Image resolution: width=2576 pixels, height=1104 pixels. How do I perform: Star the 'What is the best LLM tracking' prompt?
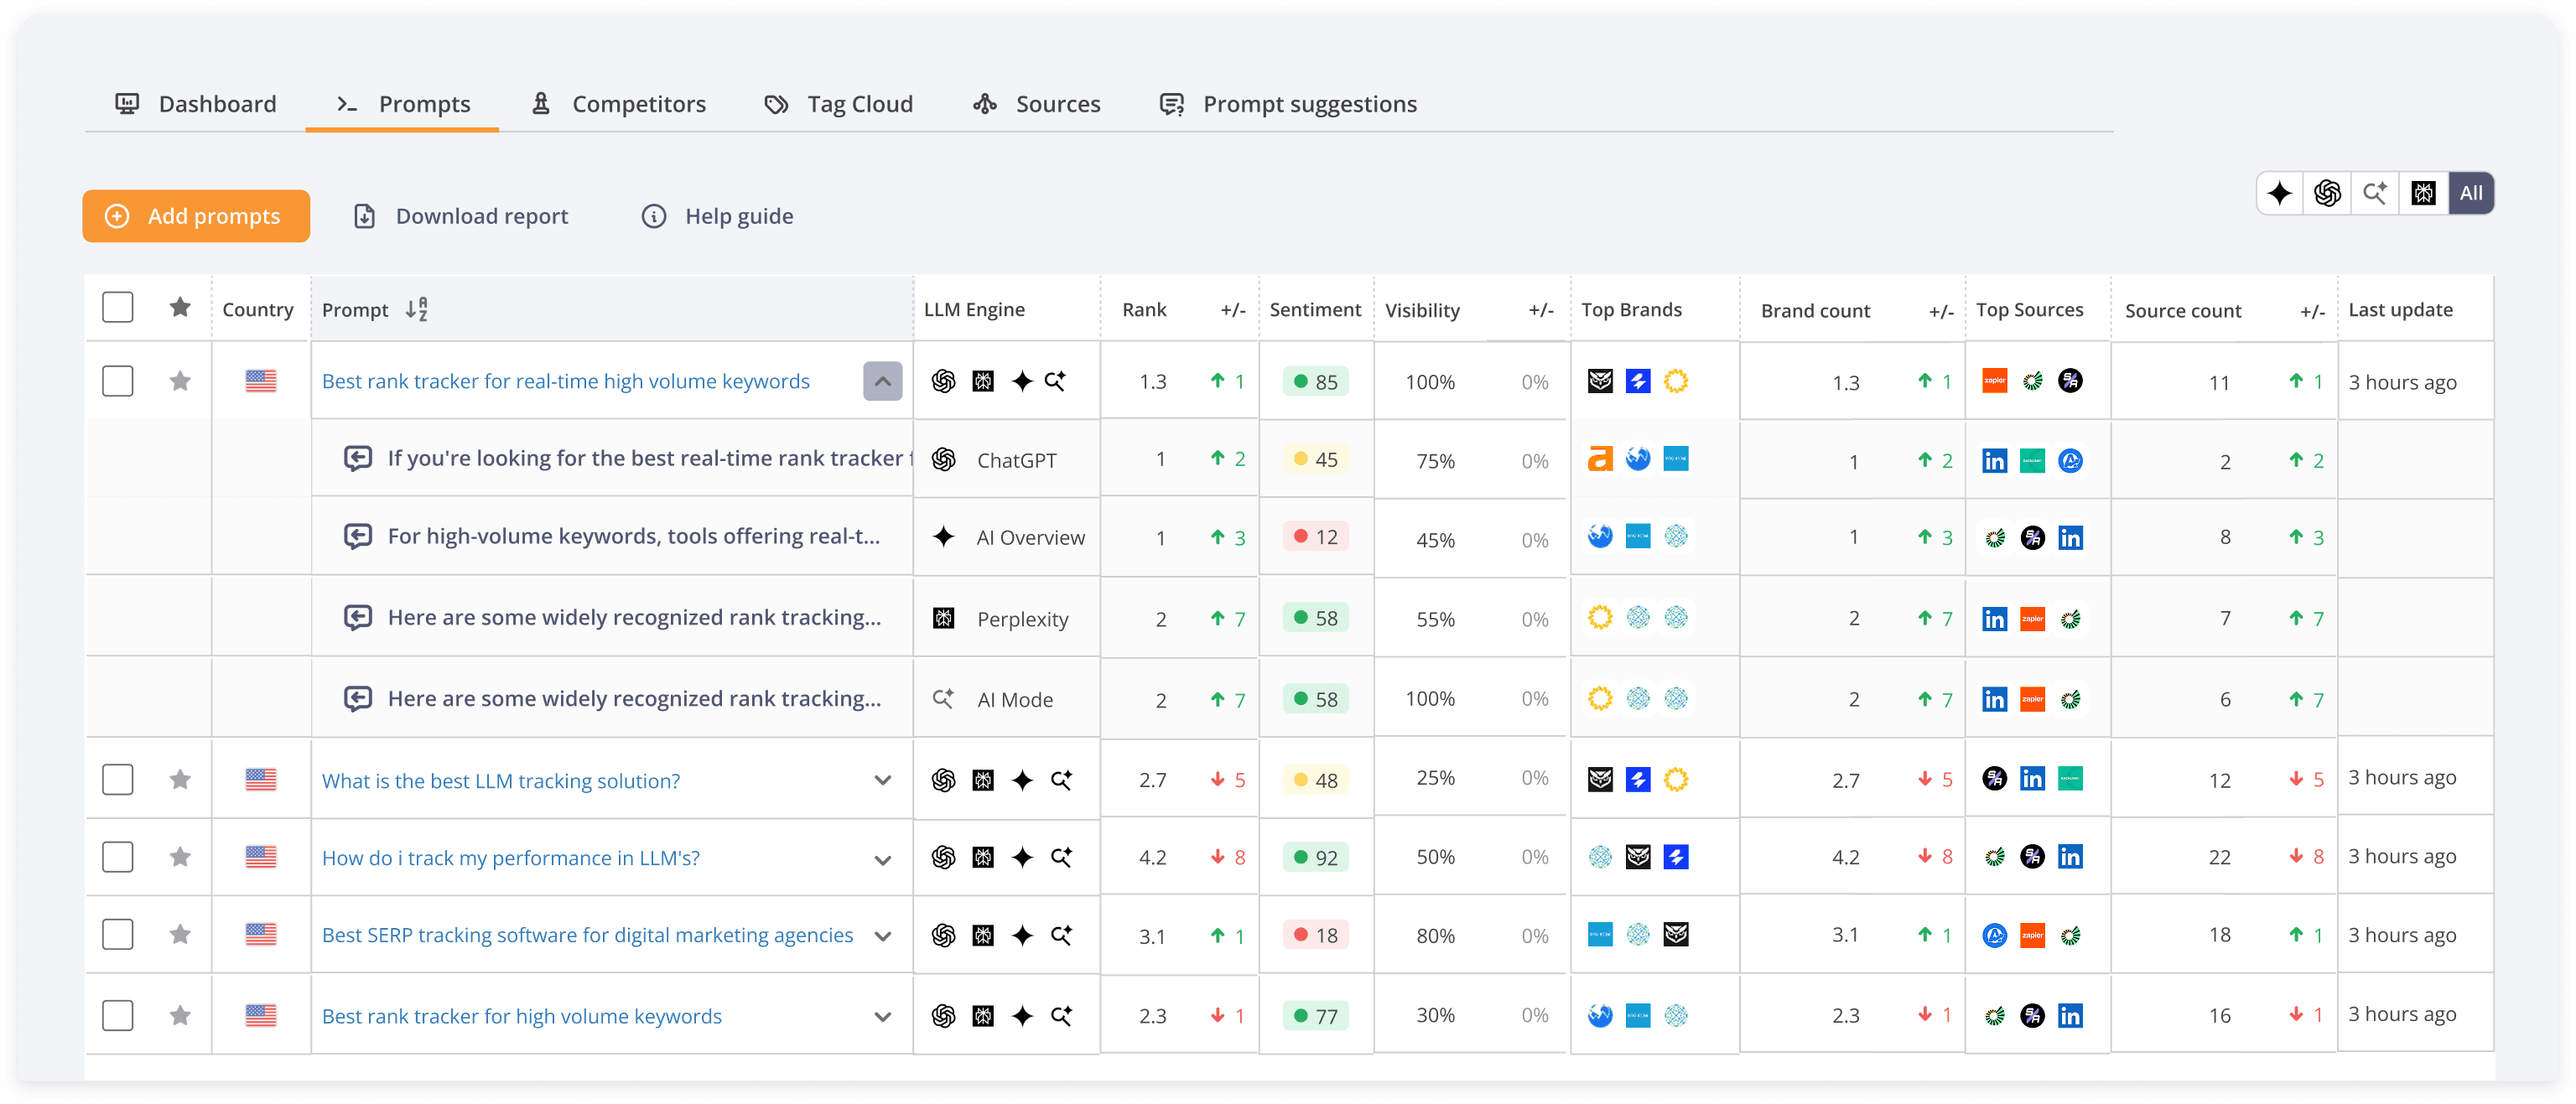pos(180,779)
